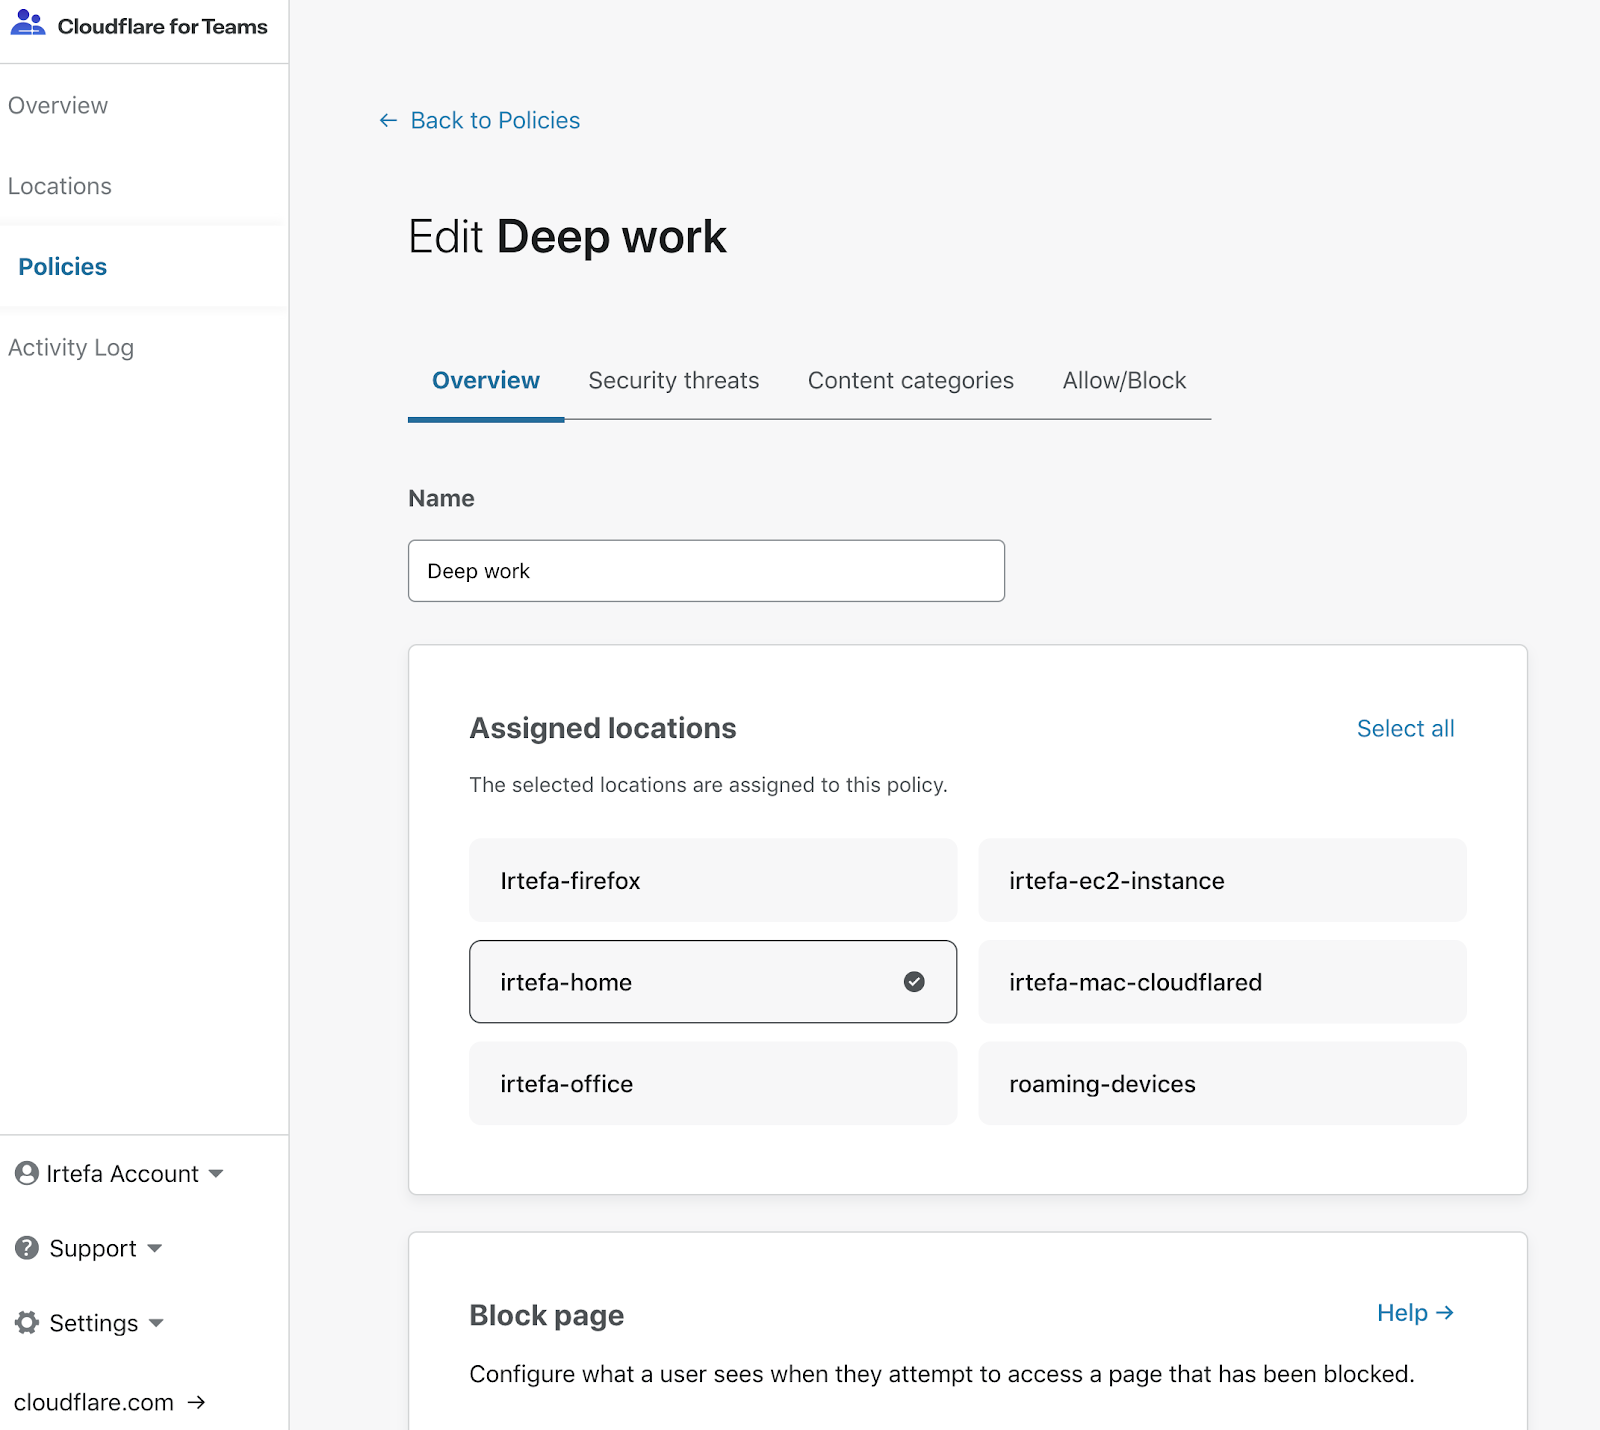Click the Cloudflare for Teams logo icon
The image size is (1600, 1430).
[27, 24]
